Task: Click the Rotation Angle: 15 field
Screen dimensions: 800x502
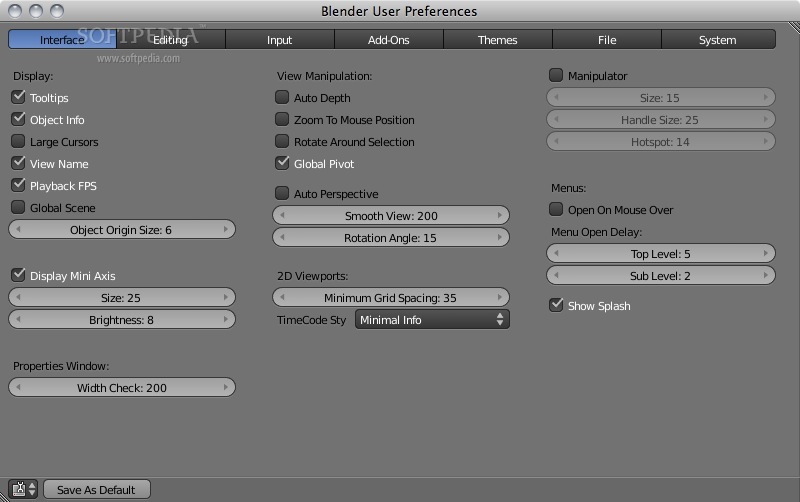Action: tap(391, 237)
